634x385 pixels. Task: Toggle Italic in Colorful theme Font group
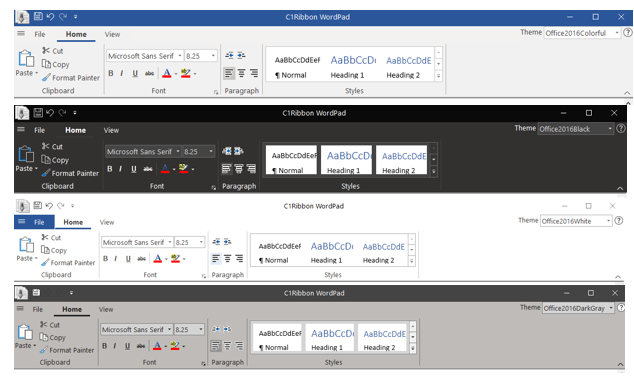tap(122, 73)
